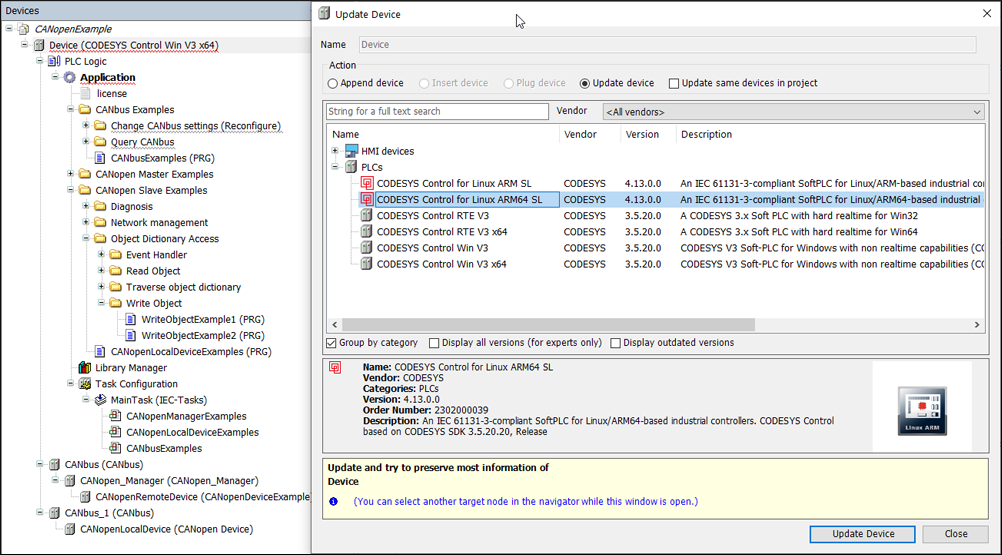Click the horizontal scrollbar thumb in device list
The height and width of the screenshot is (555, 1002).
548,324
